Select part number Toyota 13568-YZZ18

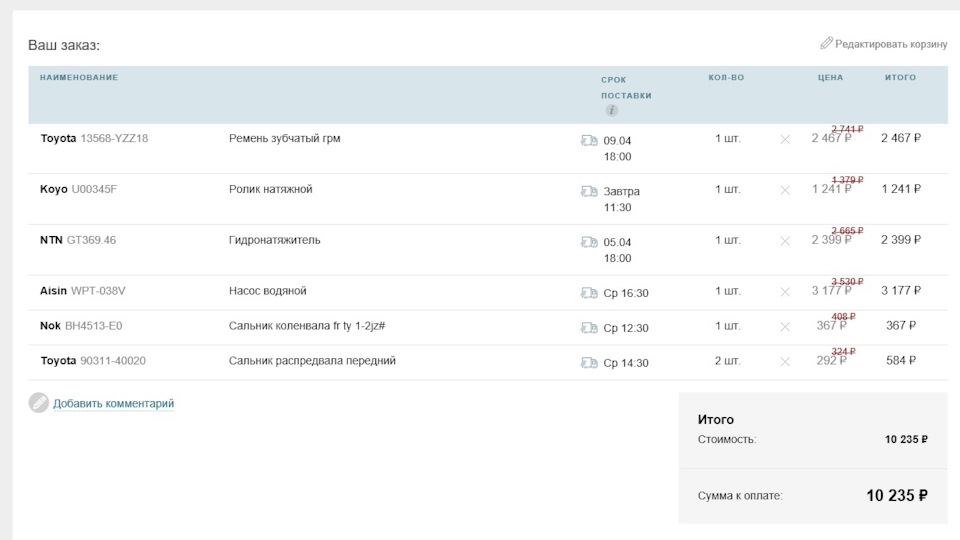click(94, 138)
